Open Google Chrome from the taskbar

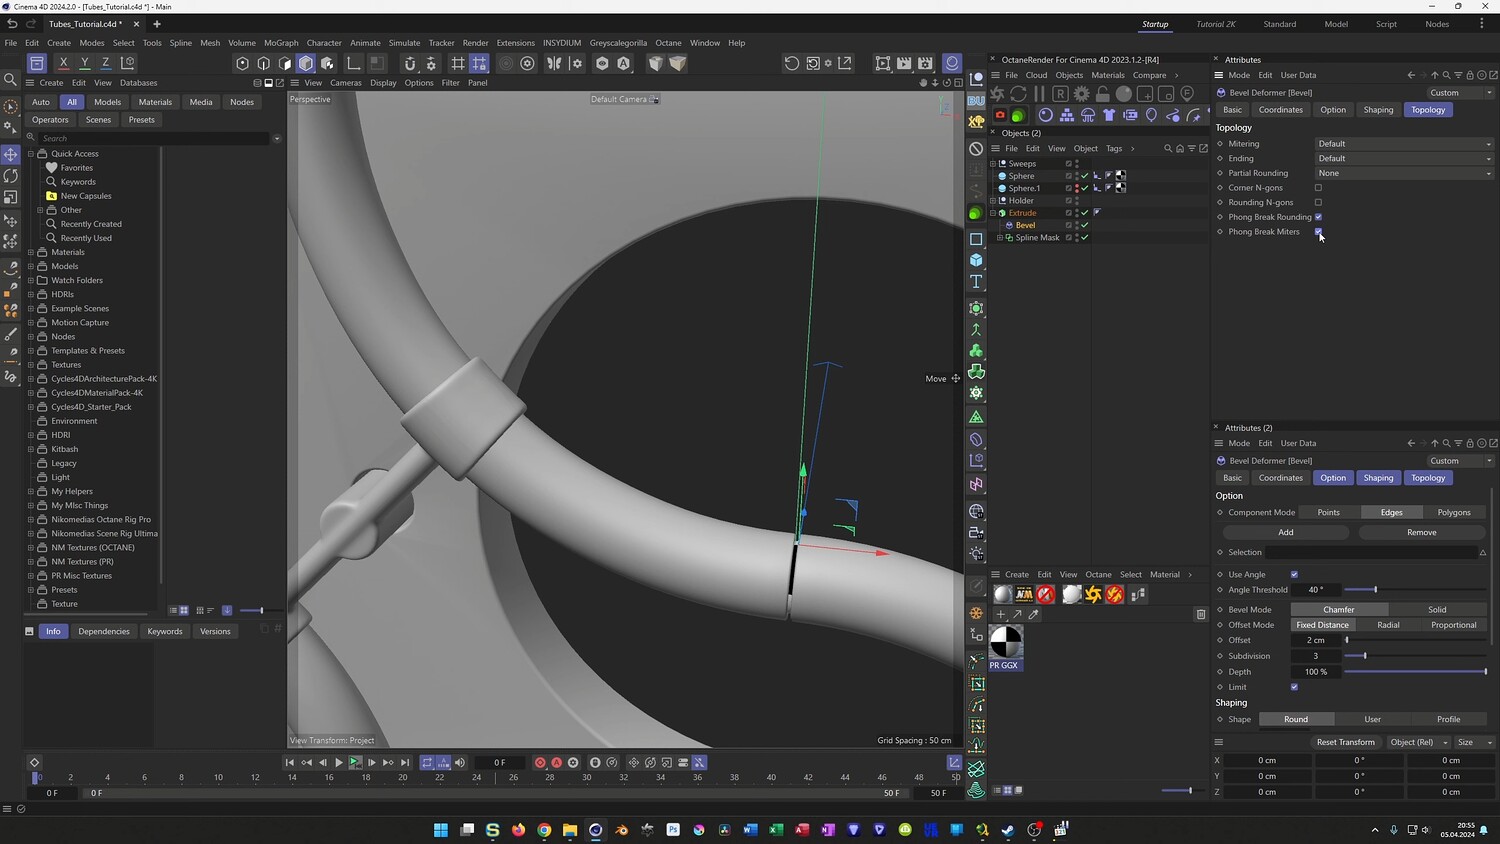coord(544,829)
